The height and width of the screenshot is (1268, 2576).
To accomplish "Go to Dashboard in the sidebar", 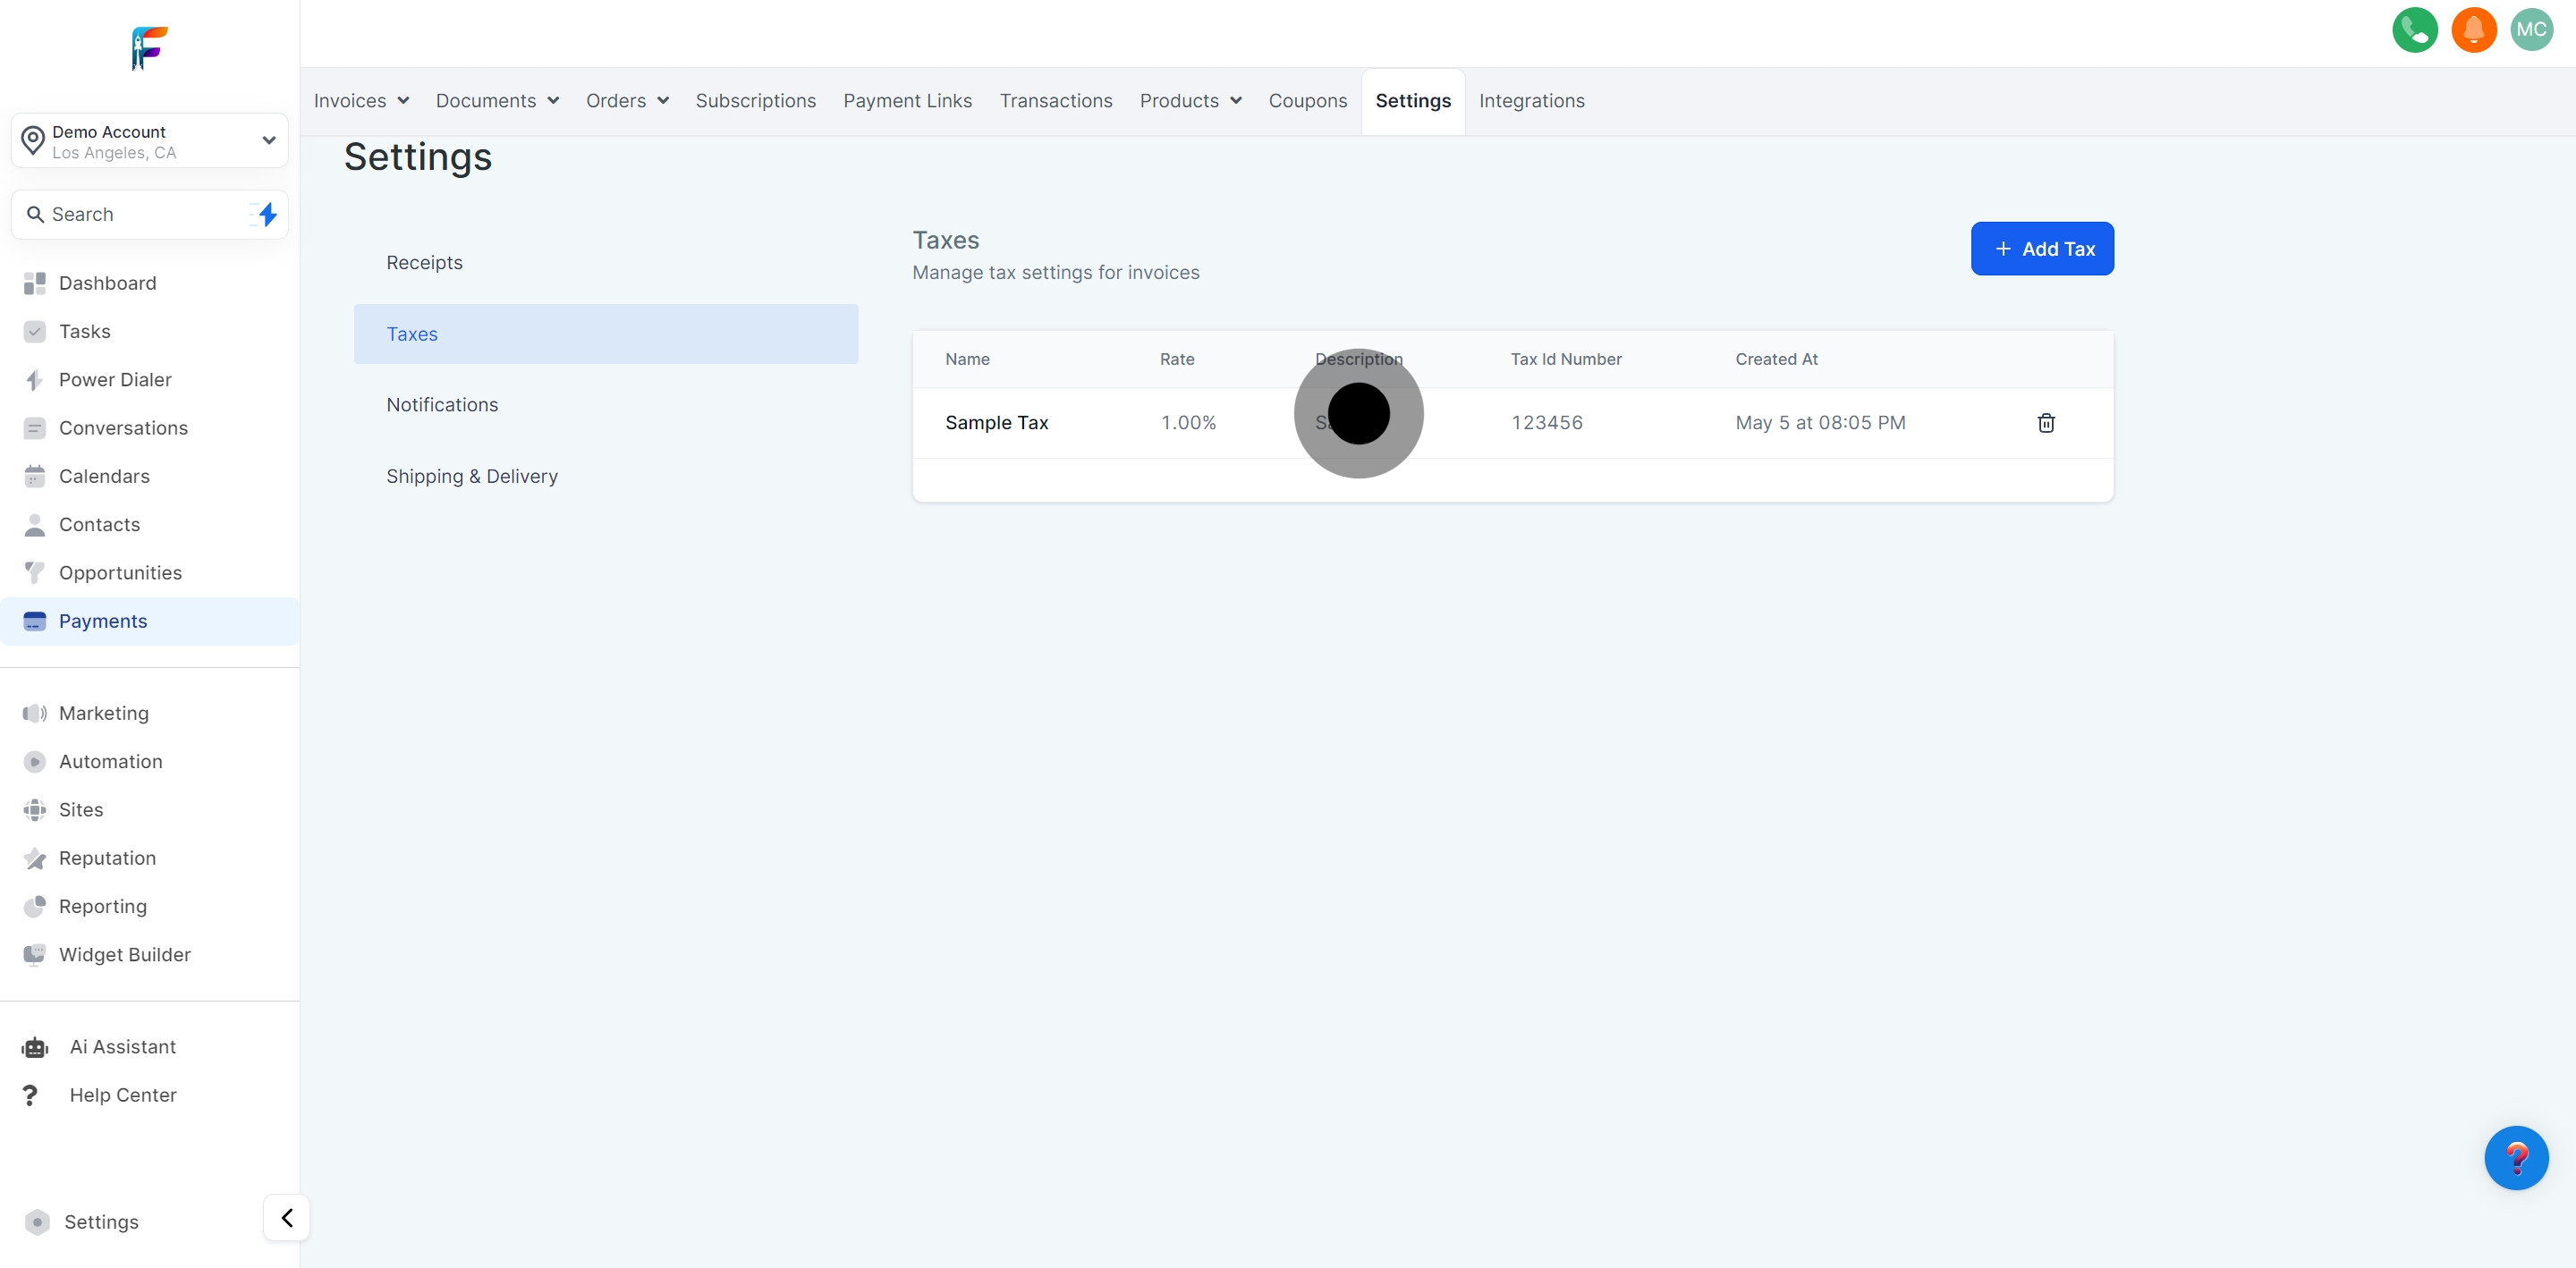I will click(107, 283).
